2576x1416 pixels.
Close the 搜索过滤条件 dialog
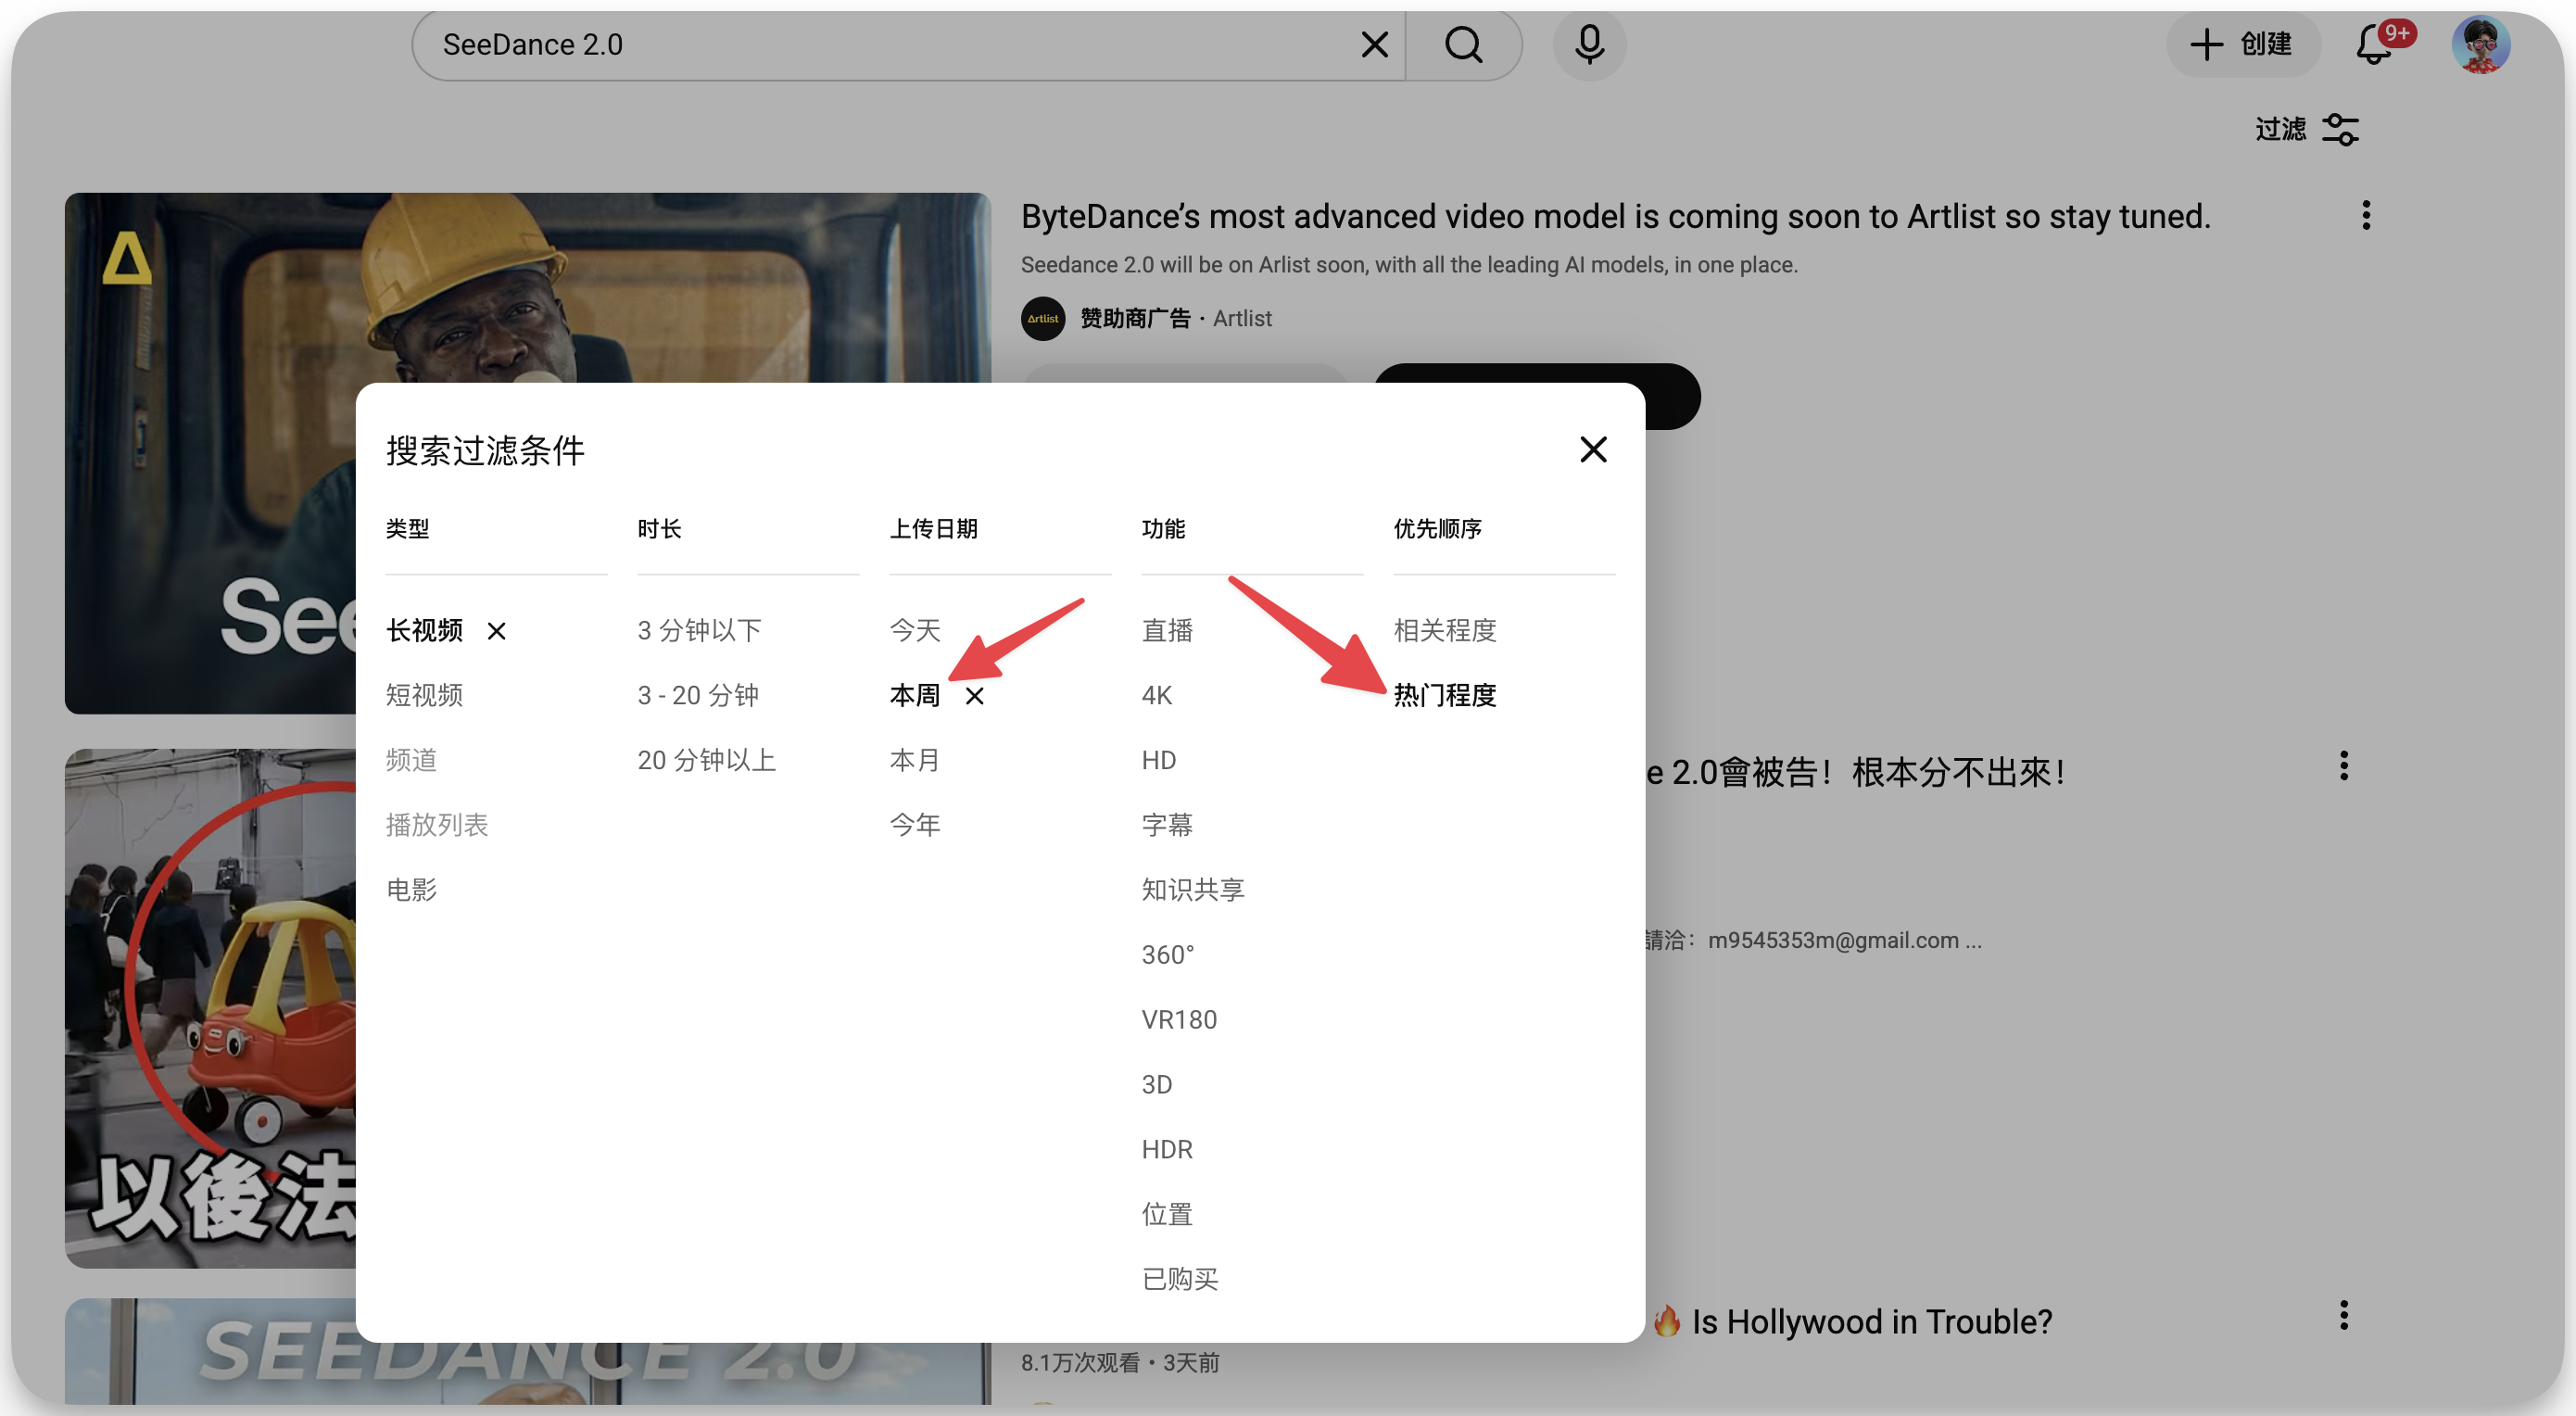(x=1593, y=449)
